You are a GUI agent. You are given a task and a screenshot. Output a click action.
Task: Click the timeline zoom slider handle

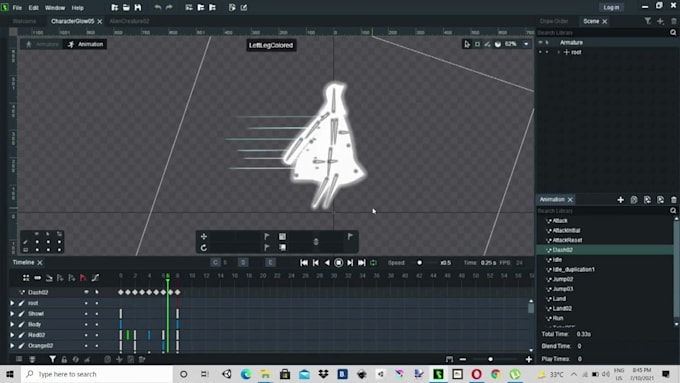point(490,359)
